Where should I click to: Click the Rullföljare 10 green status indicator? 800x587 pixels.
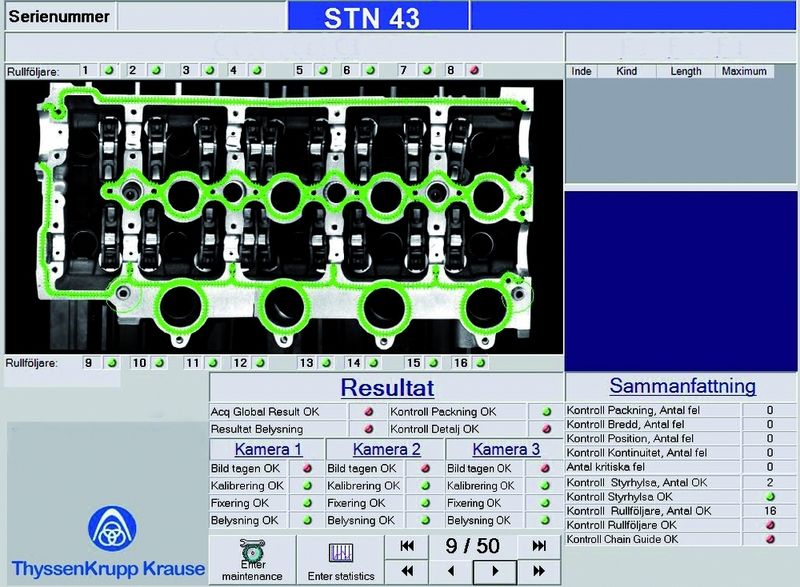[160, 363]
